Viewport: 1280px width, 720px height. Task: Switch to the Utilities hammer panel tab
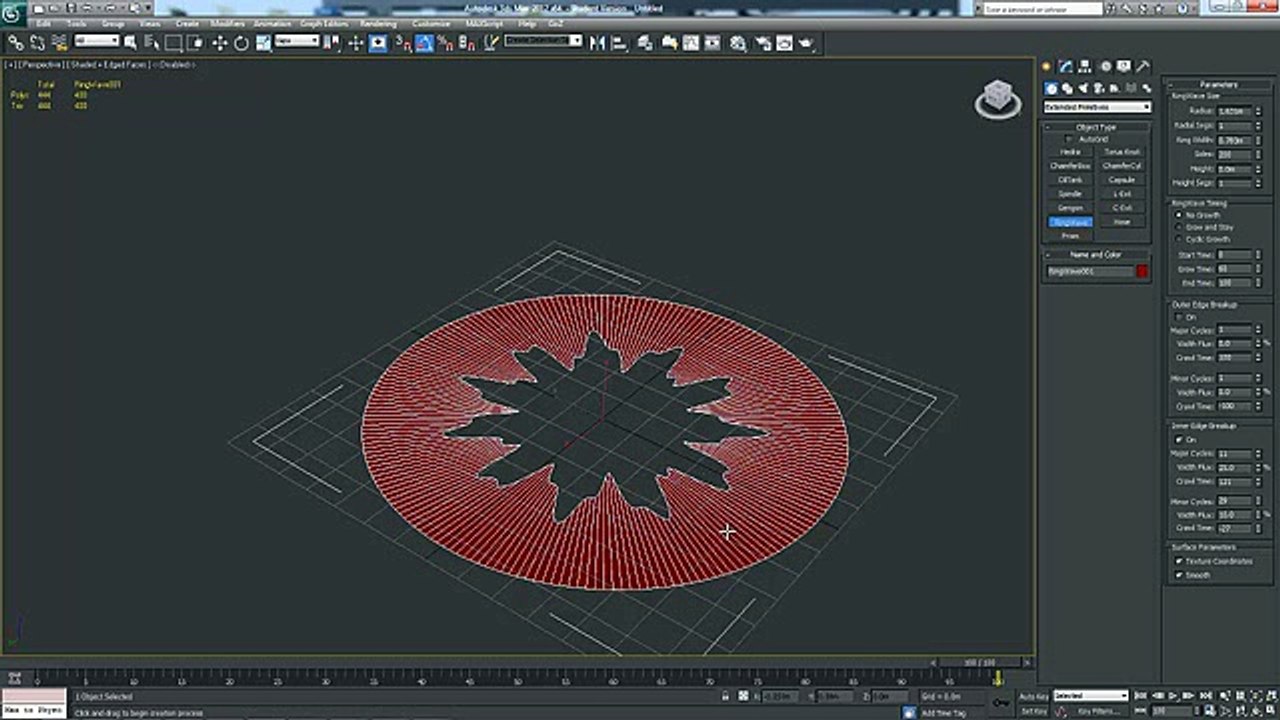point(1142,67)
